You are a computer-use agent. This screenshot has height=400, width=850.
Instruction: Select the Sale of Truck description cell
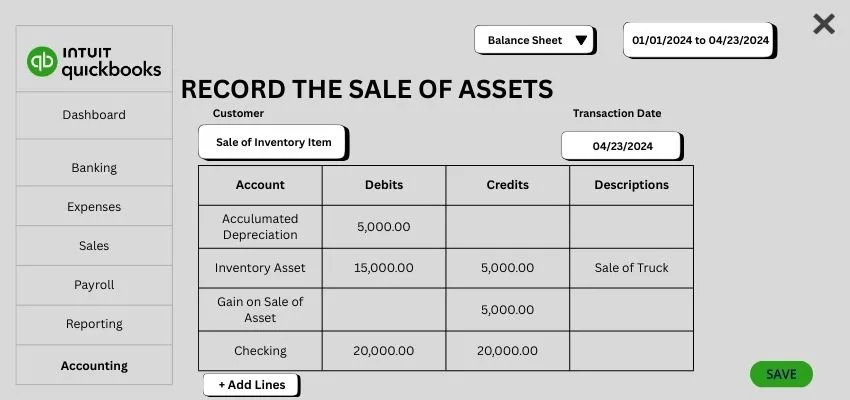pos(631,268)
